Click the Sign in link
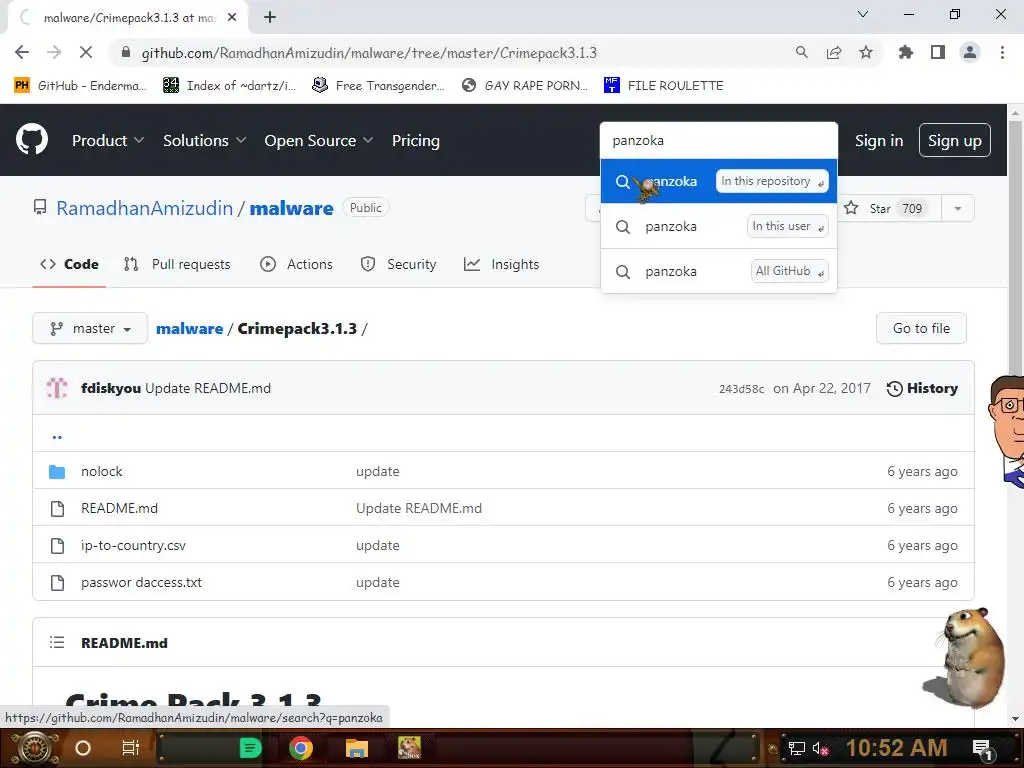The width and height of the screenshot is (1024, 768). (x=879, y=140)
